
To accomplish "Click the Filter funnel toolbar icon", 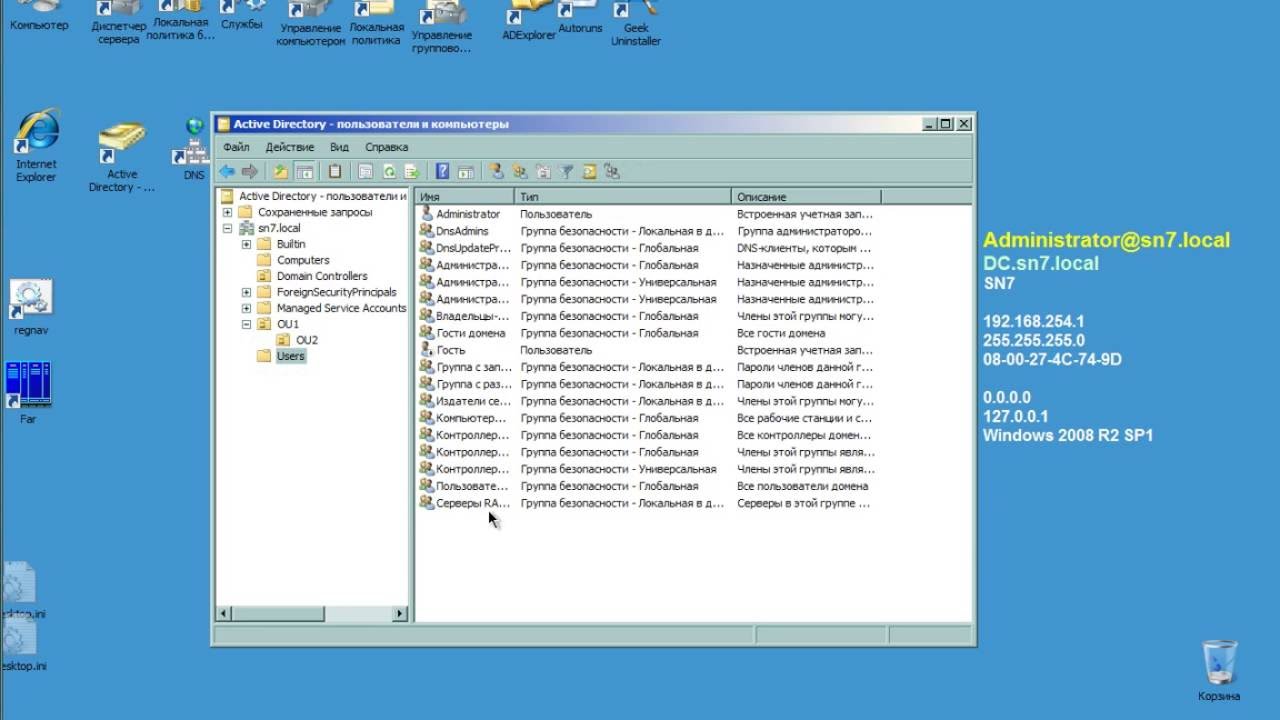I will pyautogui.click(x=565, y=172).
